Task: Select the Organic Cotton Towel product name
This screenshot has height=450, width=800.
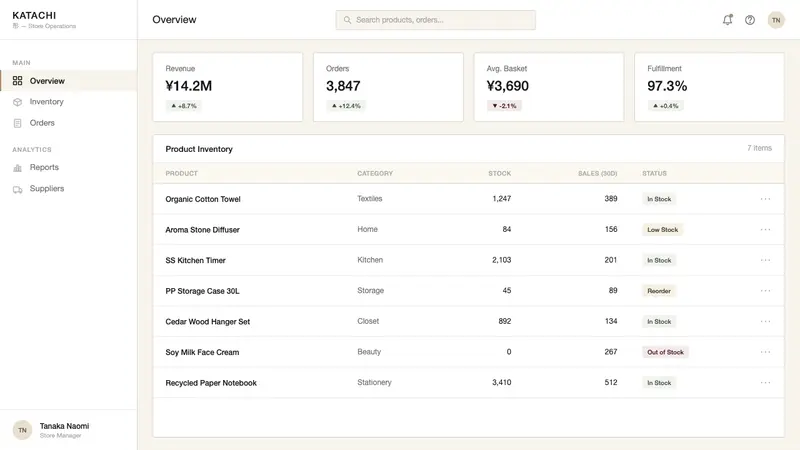Action: 203,199
